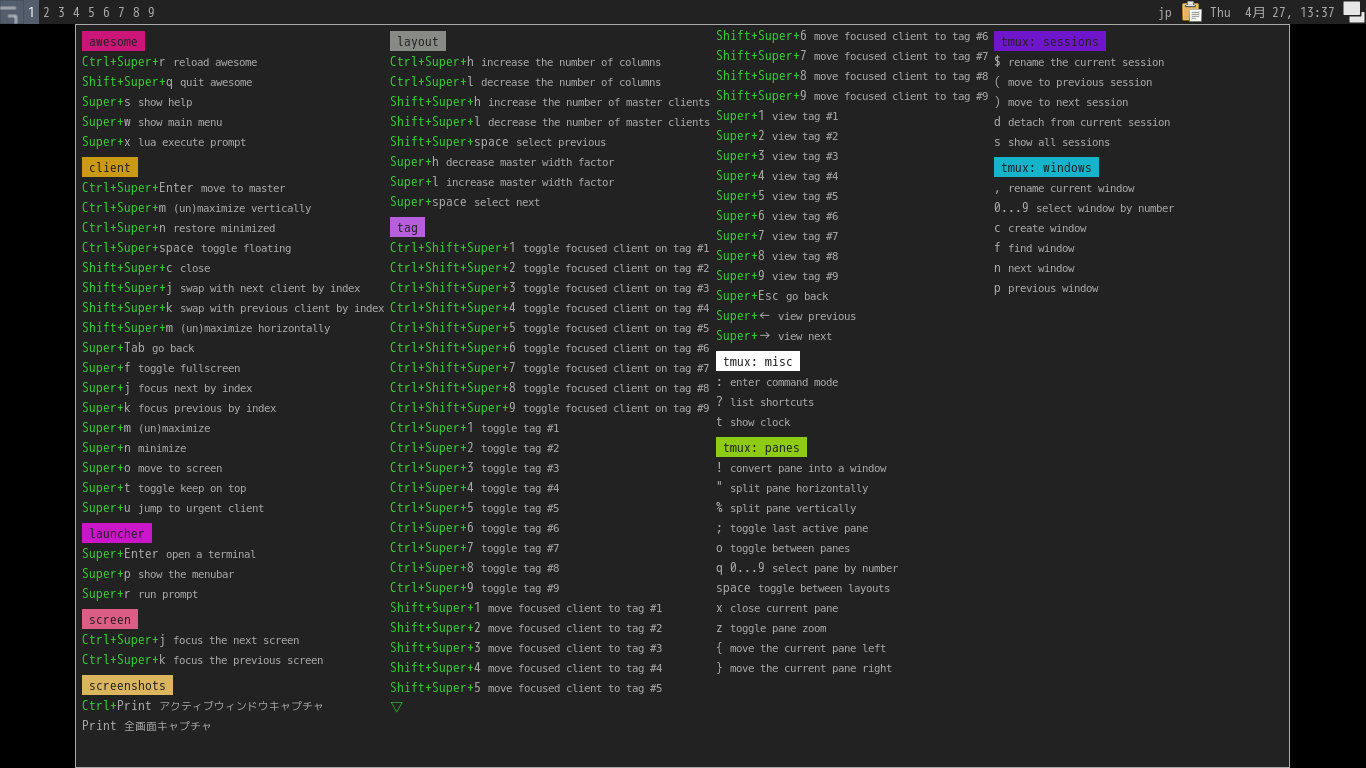The height and width of the screenshot is (768, 1366).
Task: Click the downward triangle below tag shortcuts
Action: (396, 707)
